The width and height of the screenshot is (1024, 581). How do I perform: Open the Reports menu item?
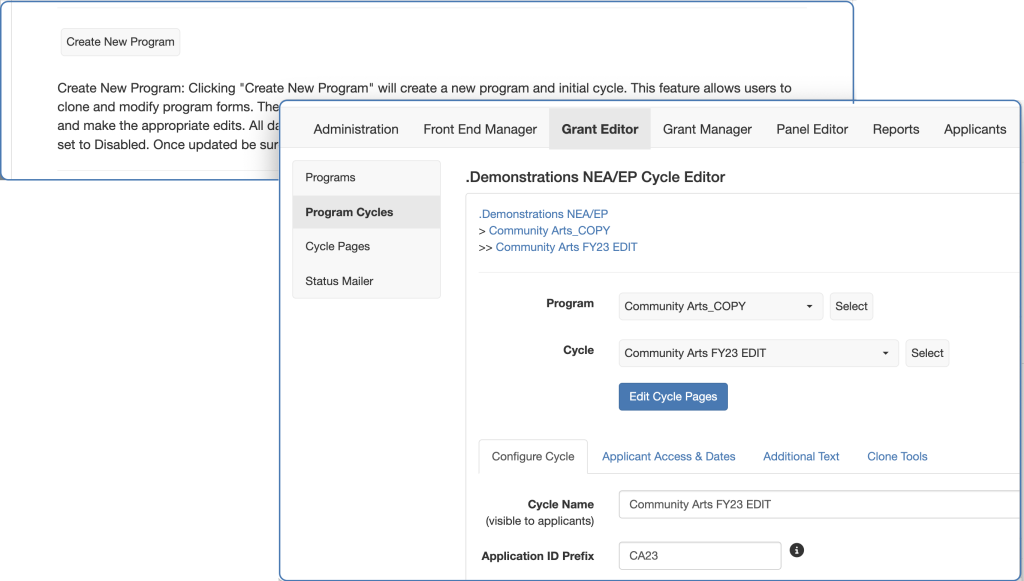pyautogui.click(x=896, y=129)
